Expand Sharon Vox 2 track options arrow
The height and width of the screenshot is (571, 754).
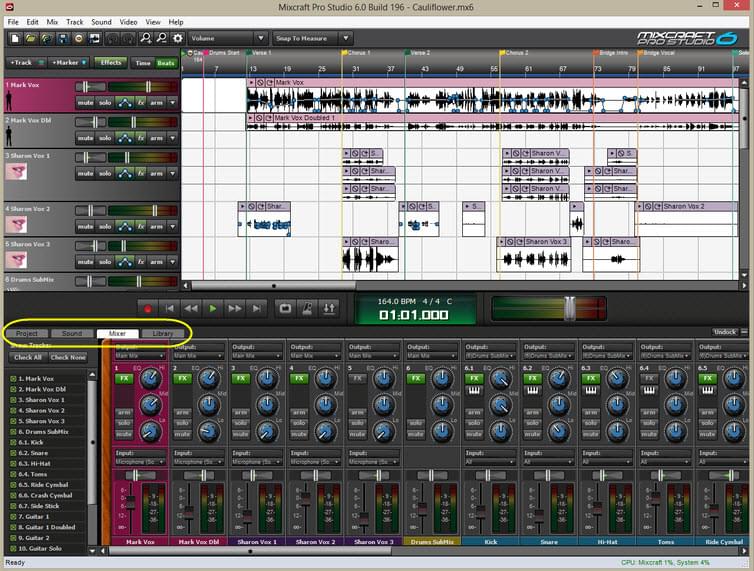click(x=172, y=226)
